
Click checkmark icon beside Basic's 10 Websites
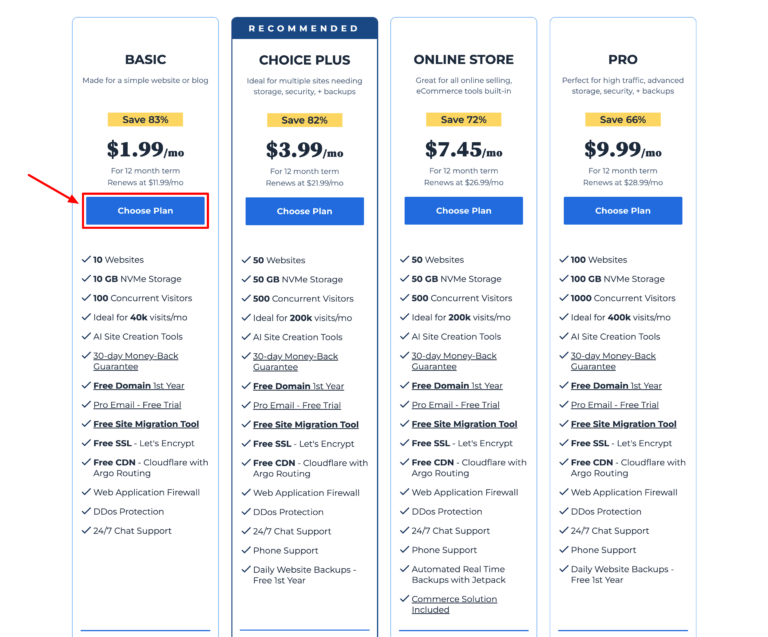(x=86, y=260)
